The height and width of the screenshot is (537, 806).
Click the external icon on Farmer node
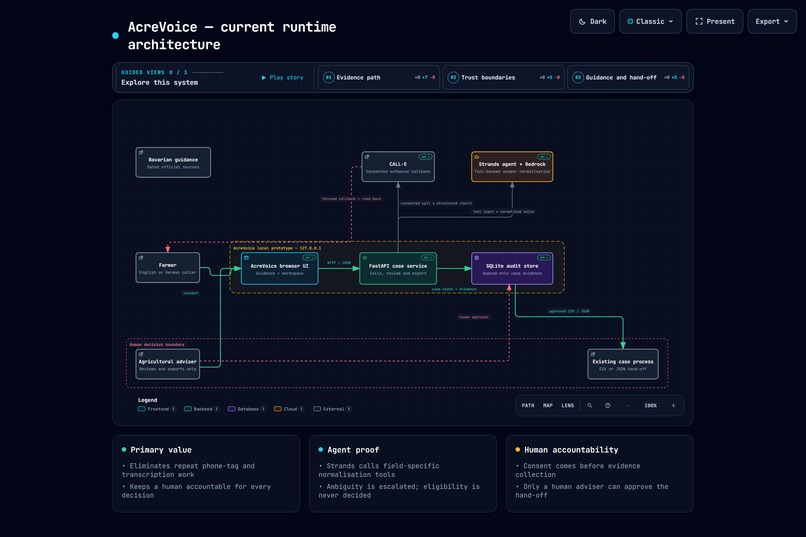141,258
